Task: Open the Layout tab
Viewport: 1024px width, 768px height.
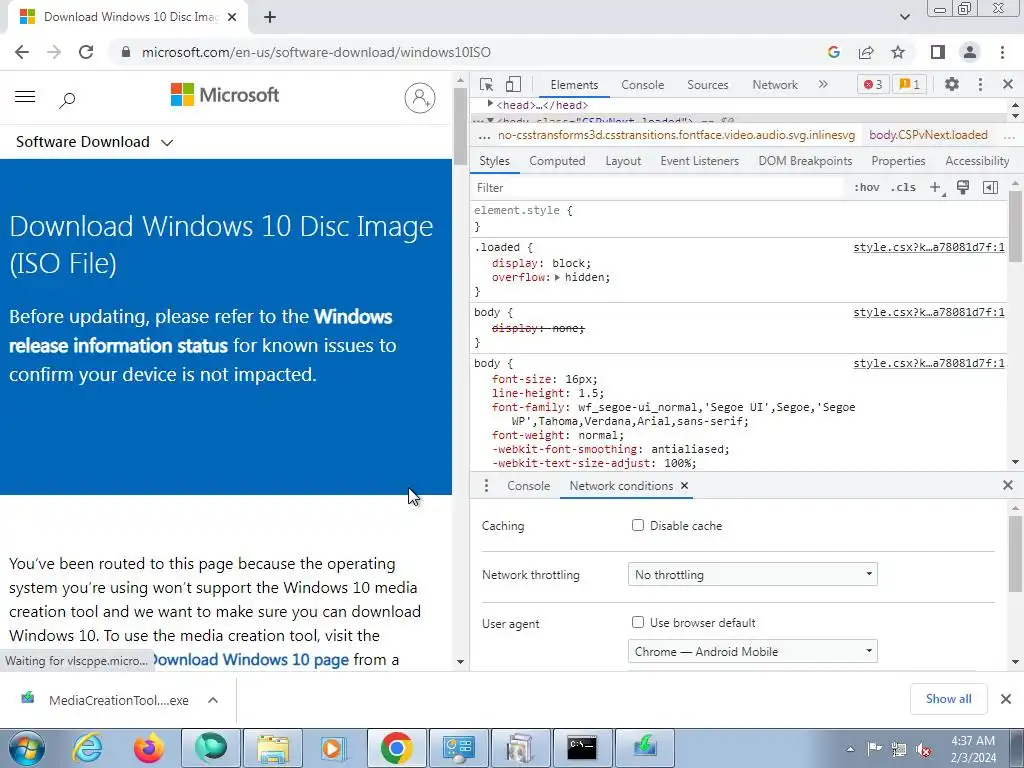Action: (x=623, y=161)
